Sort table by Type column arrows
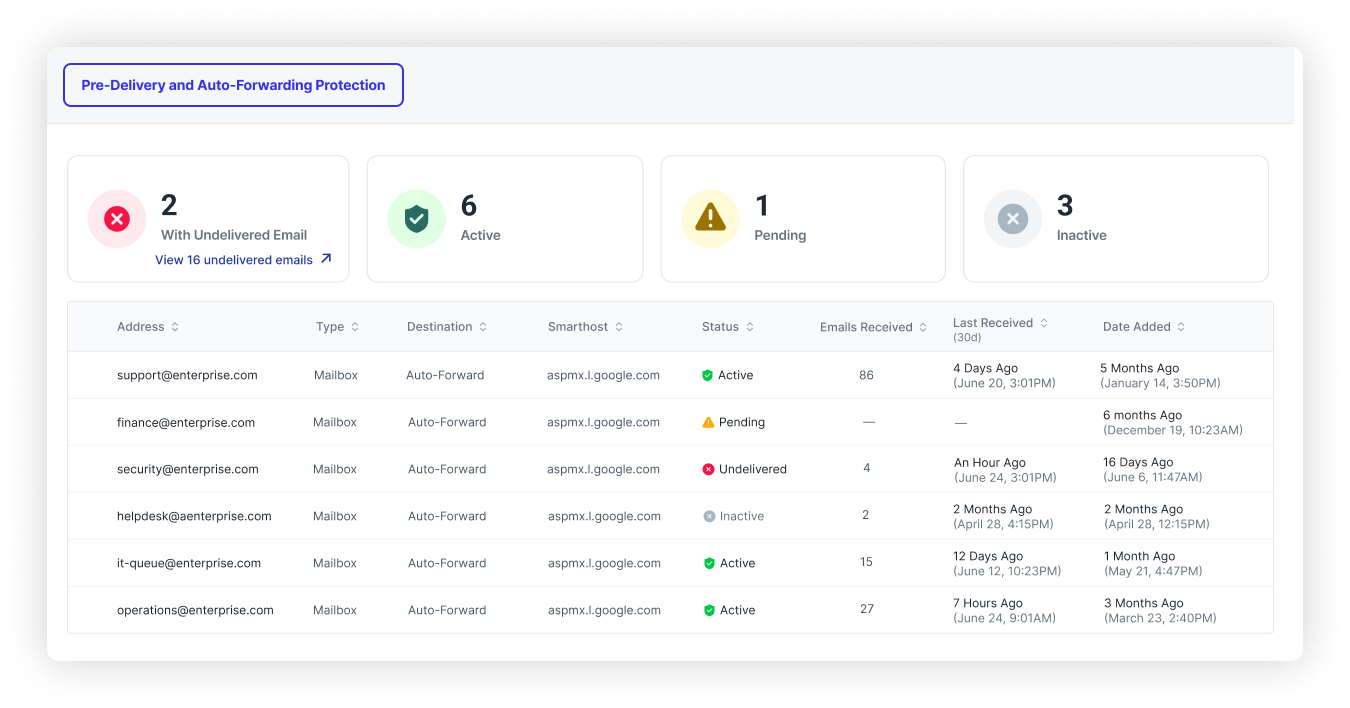The image size is (1350, 708). click(354, 327)
